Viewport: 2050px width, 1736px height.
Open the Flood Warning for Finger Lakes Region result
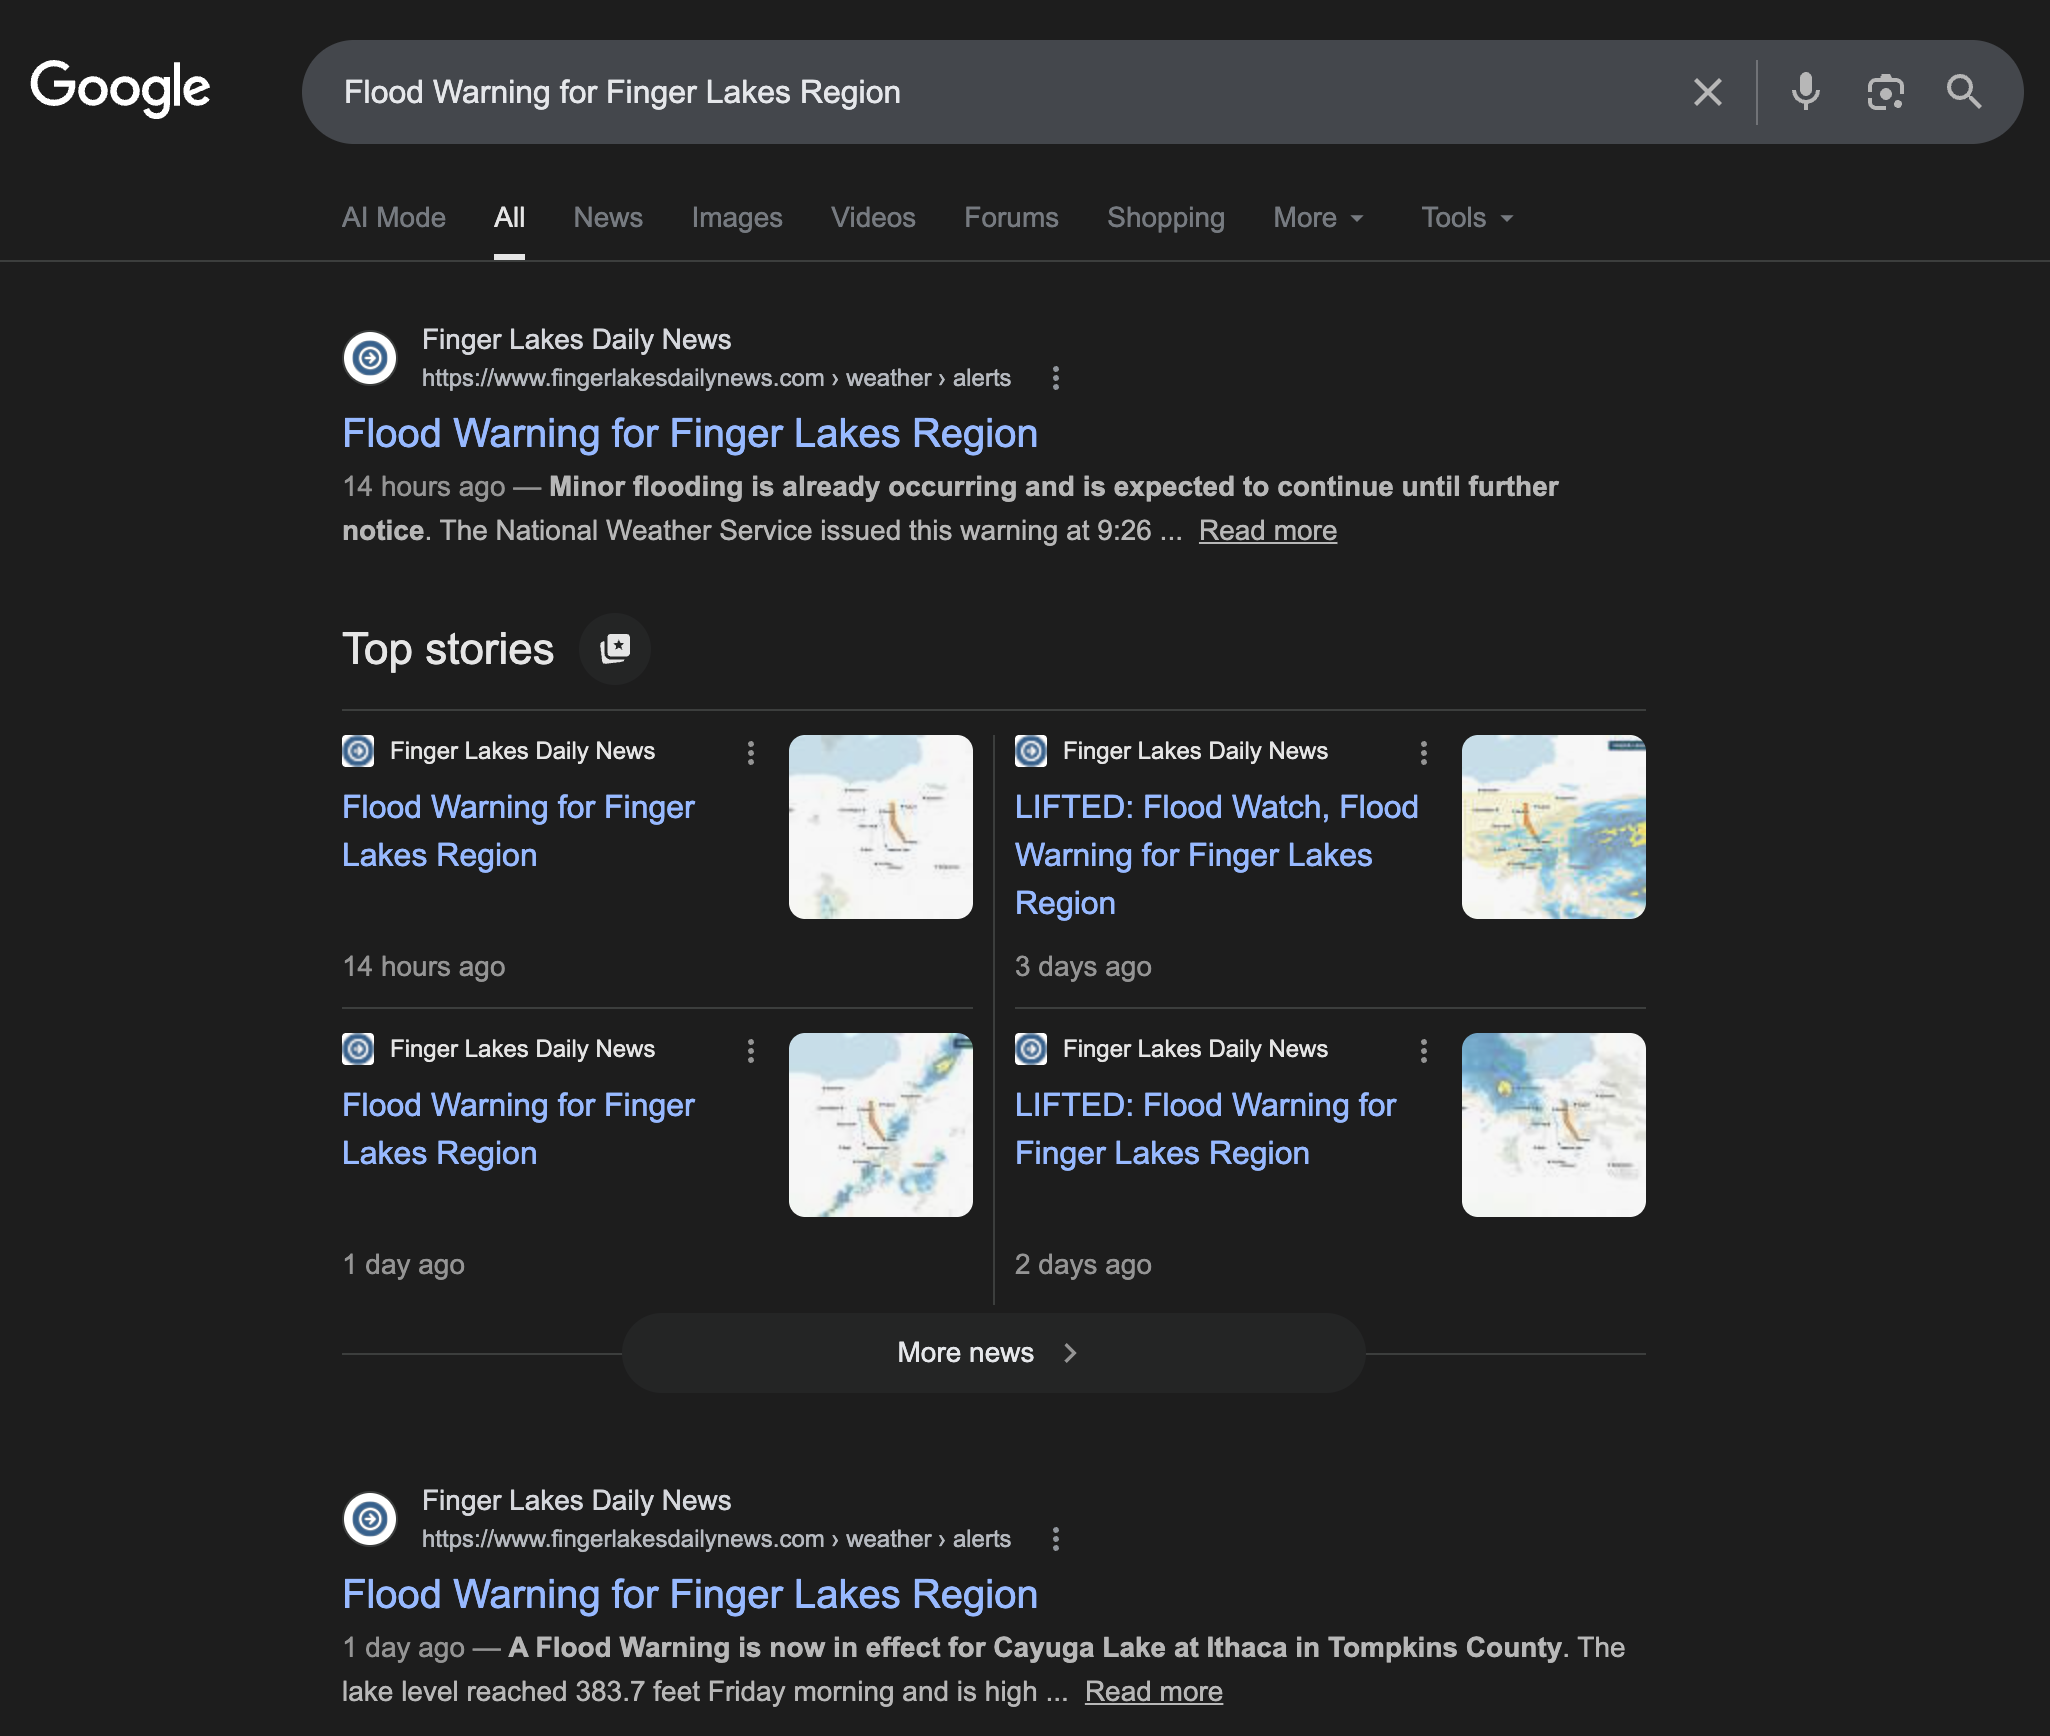(690, 433)
